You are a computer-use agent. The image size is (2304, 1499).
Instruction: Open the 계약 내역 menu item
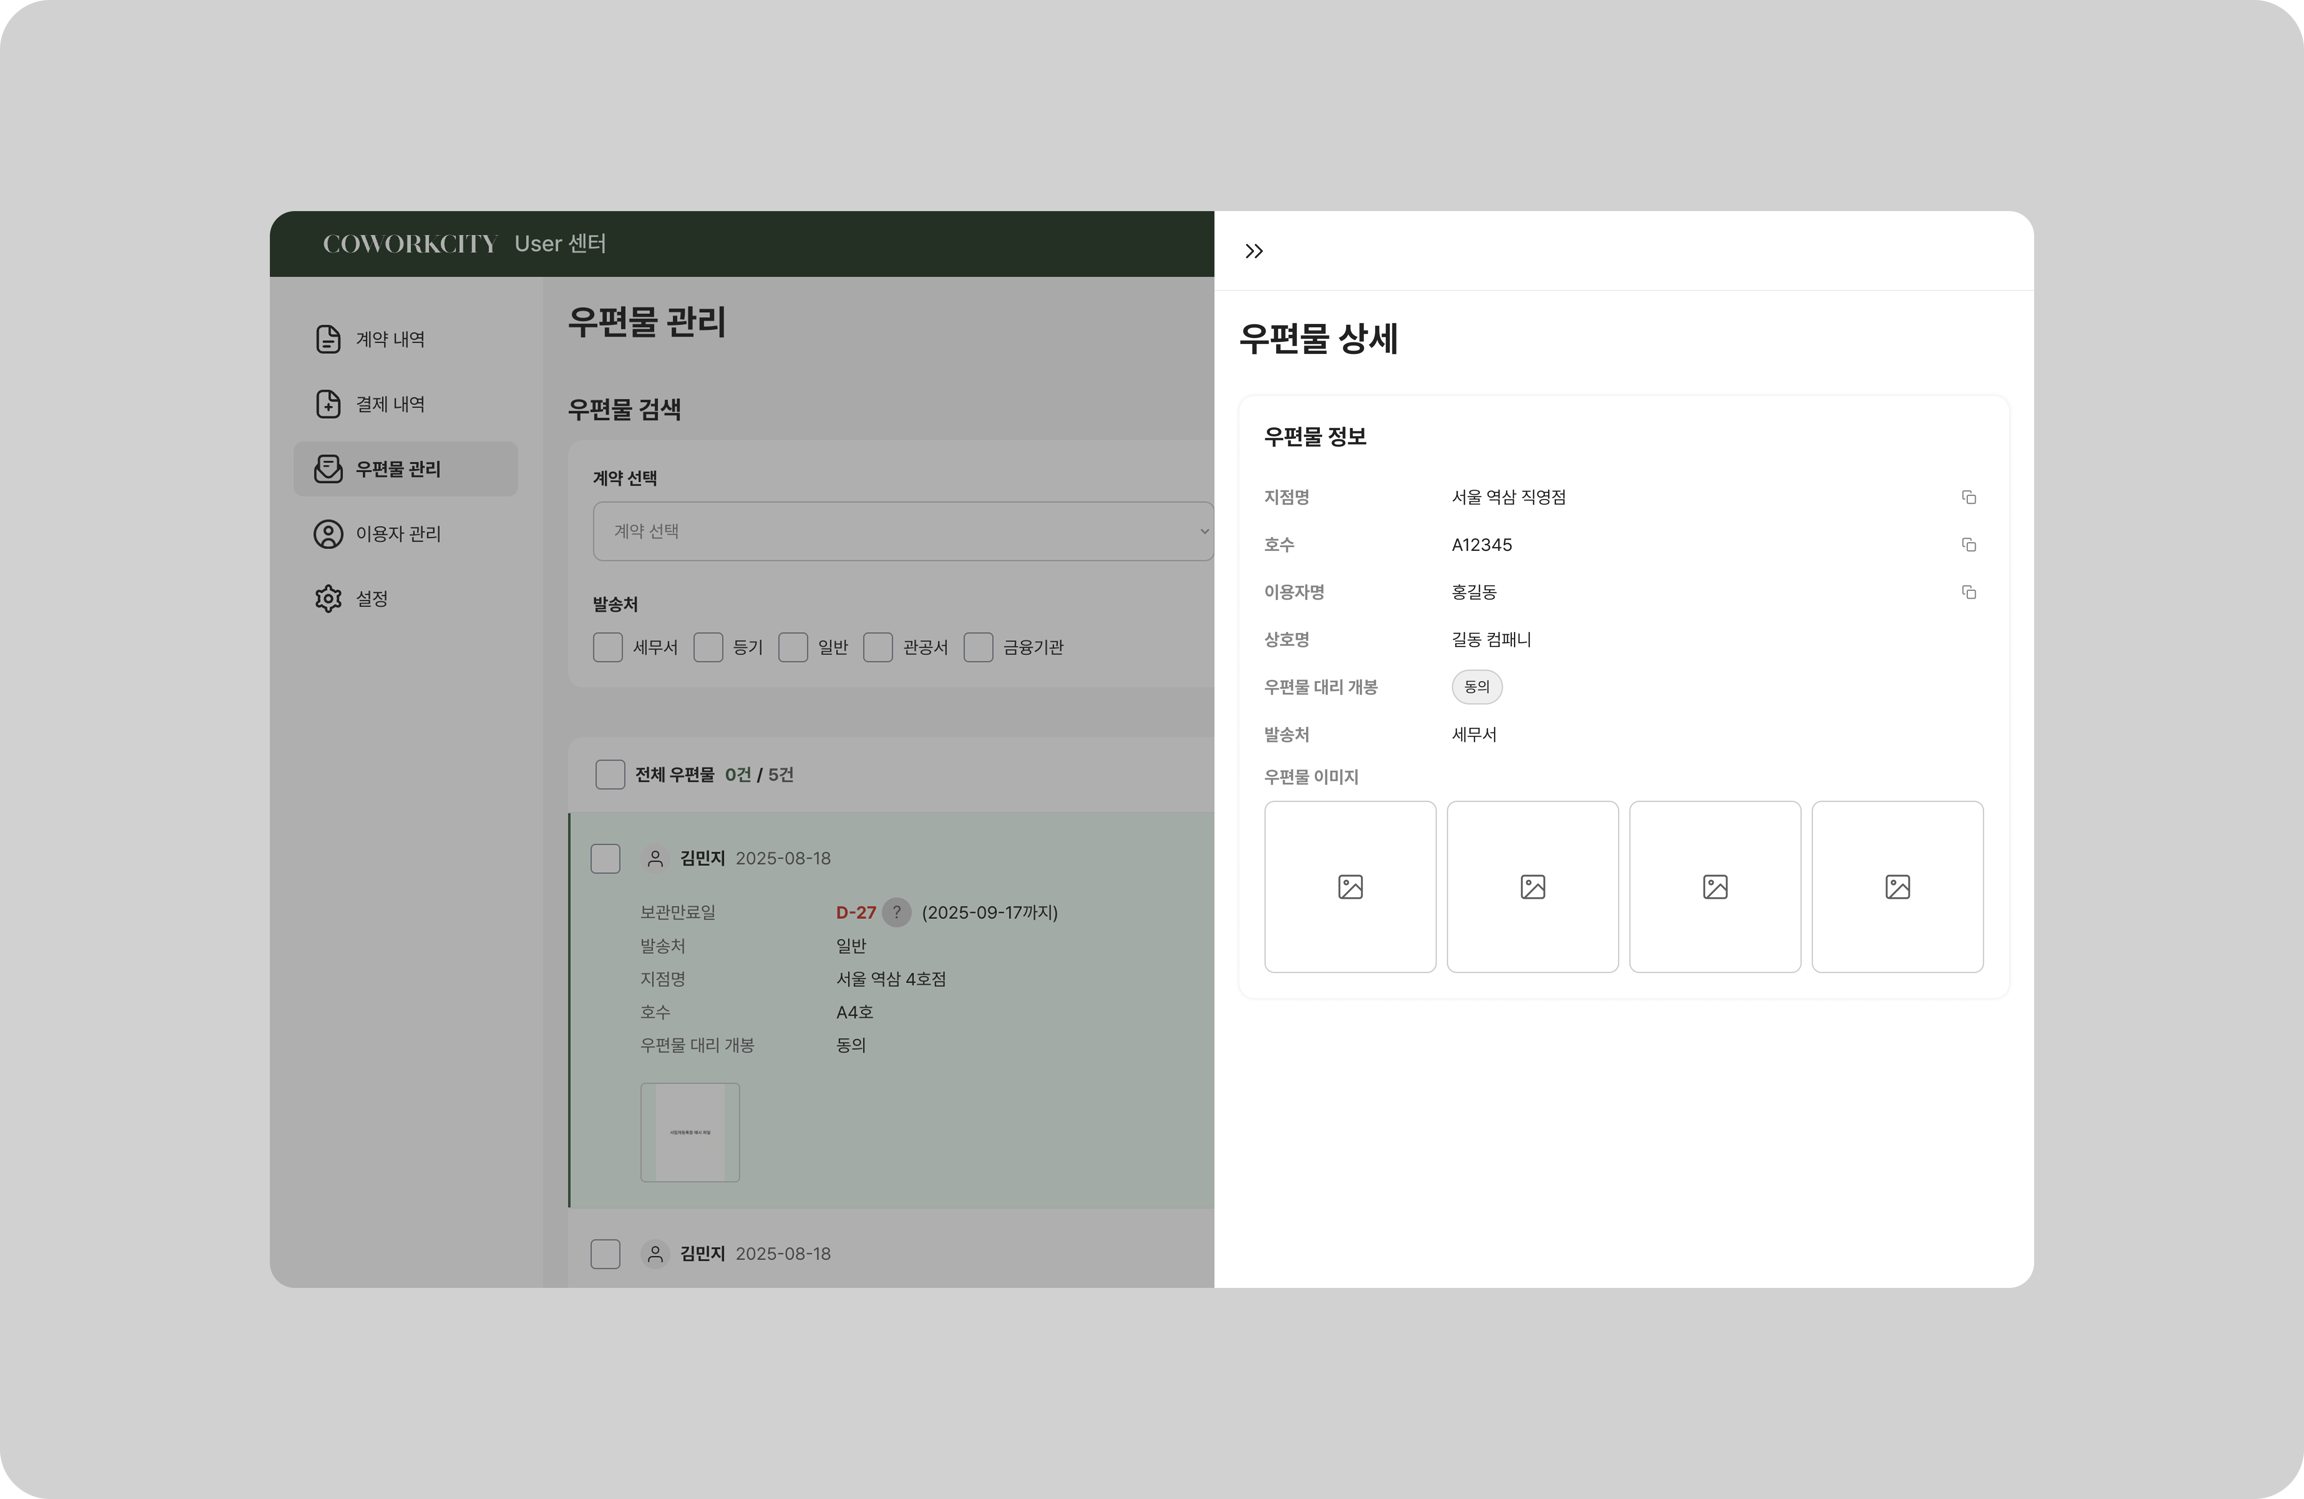tap(390, 339)
